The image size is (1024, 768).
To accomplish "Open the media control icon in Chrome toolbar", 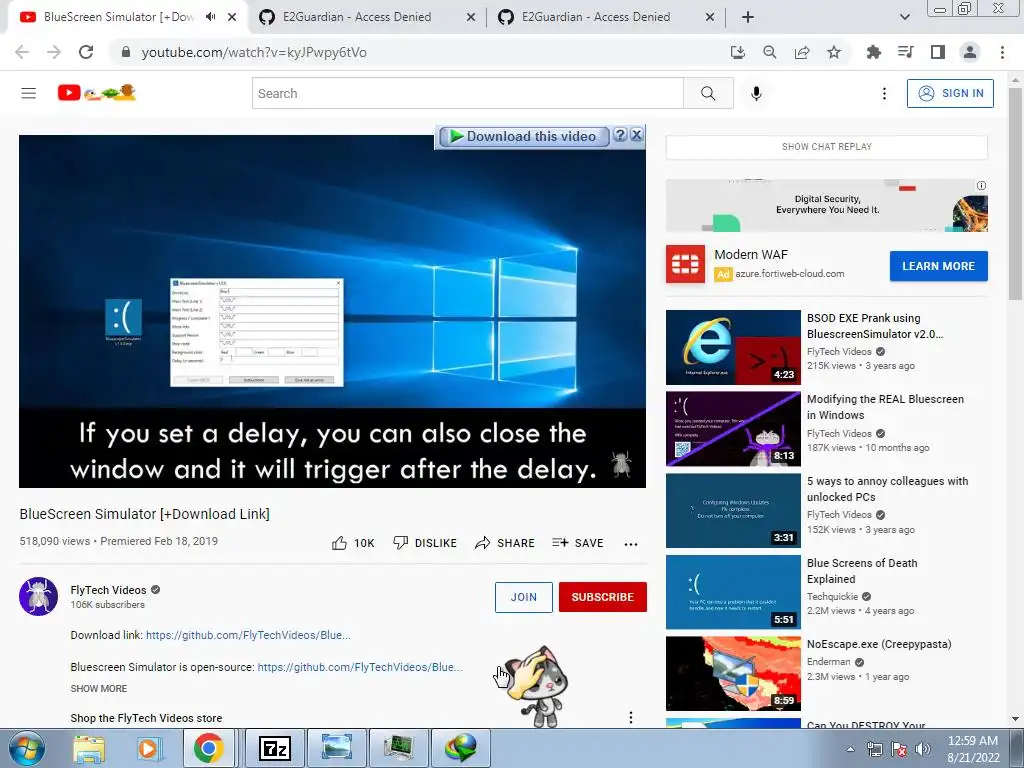I will tap(905, 52).
